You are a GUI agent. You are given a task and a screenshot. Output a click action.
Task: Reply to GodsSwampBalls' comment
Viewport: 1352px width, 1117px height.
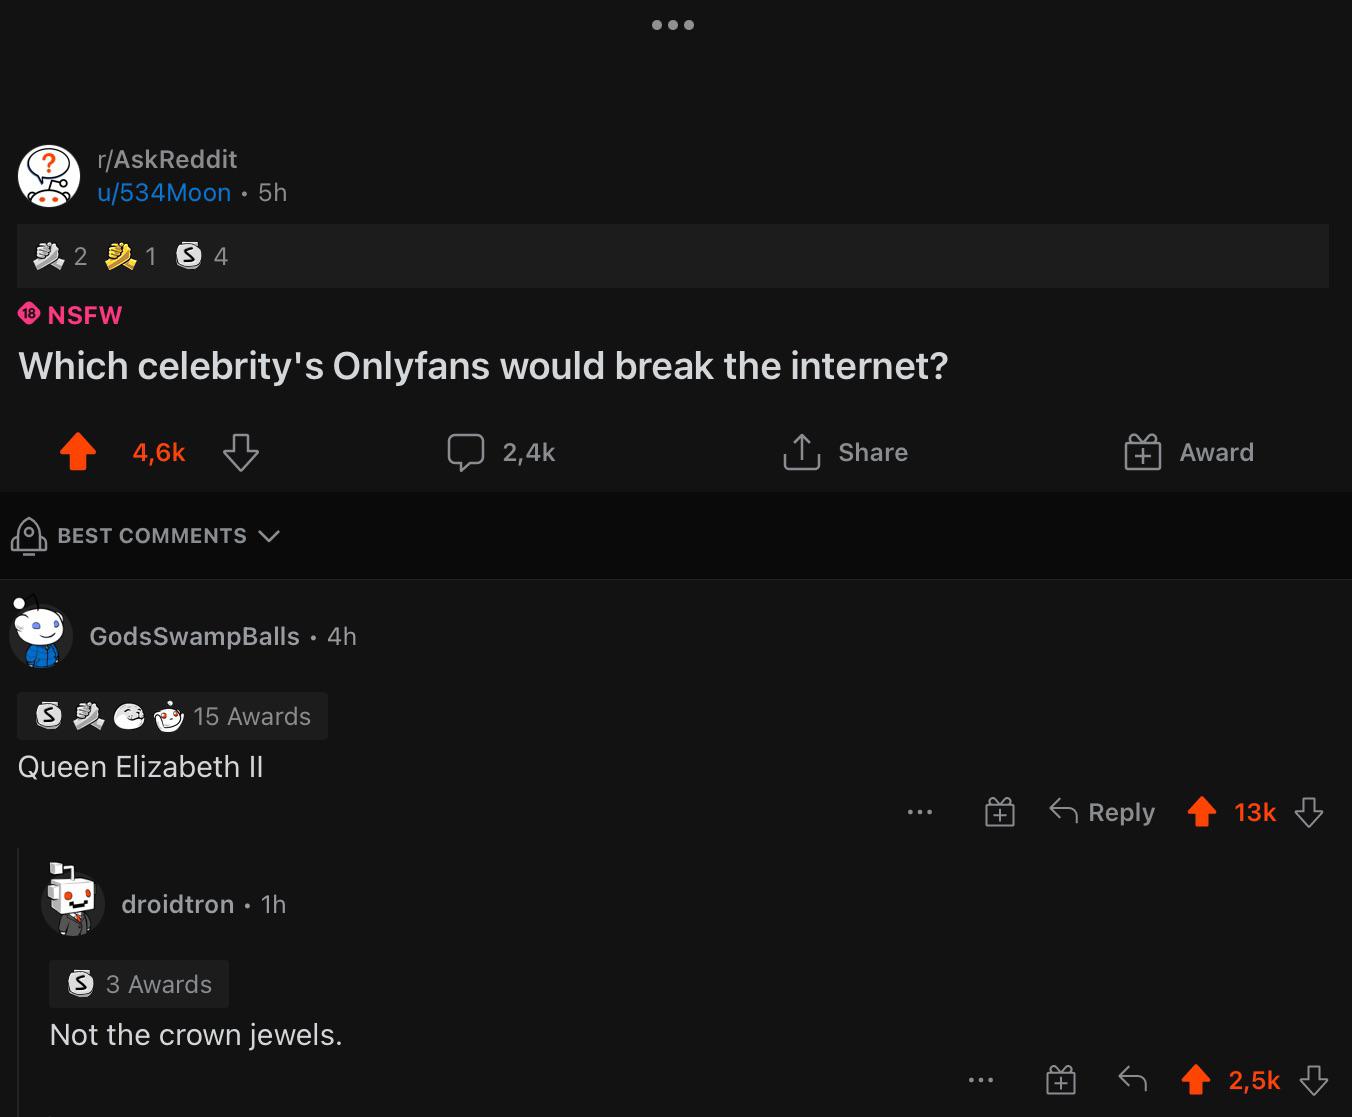click(1102, 812)
